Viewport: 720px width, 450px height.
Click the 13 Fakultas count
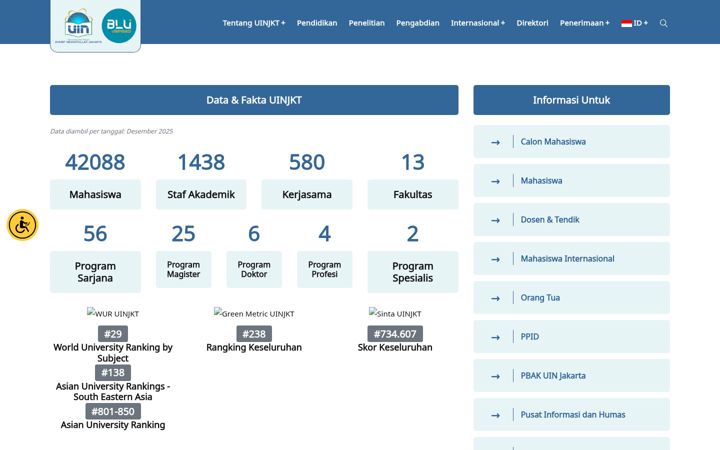[x=413, y=162]
